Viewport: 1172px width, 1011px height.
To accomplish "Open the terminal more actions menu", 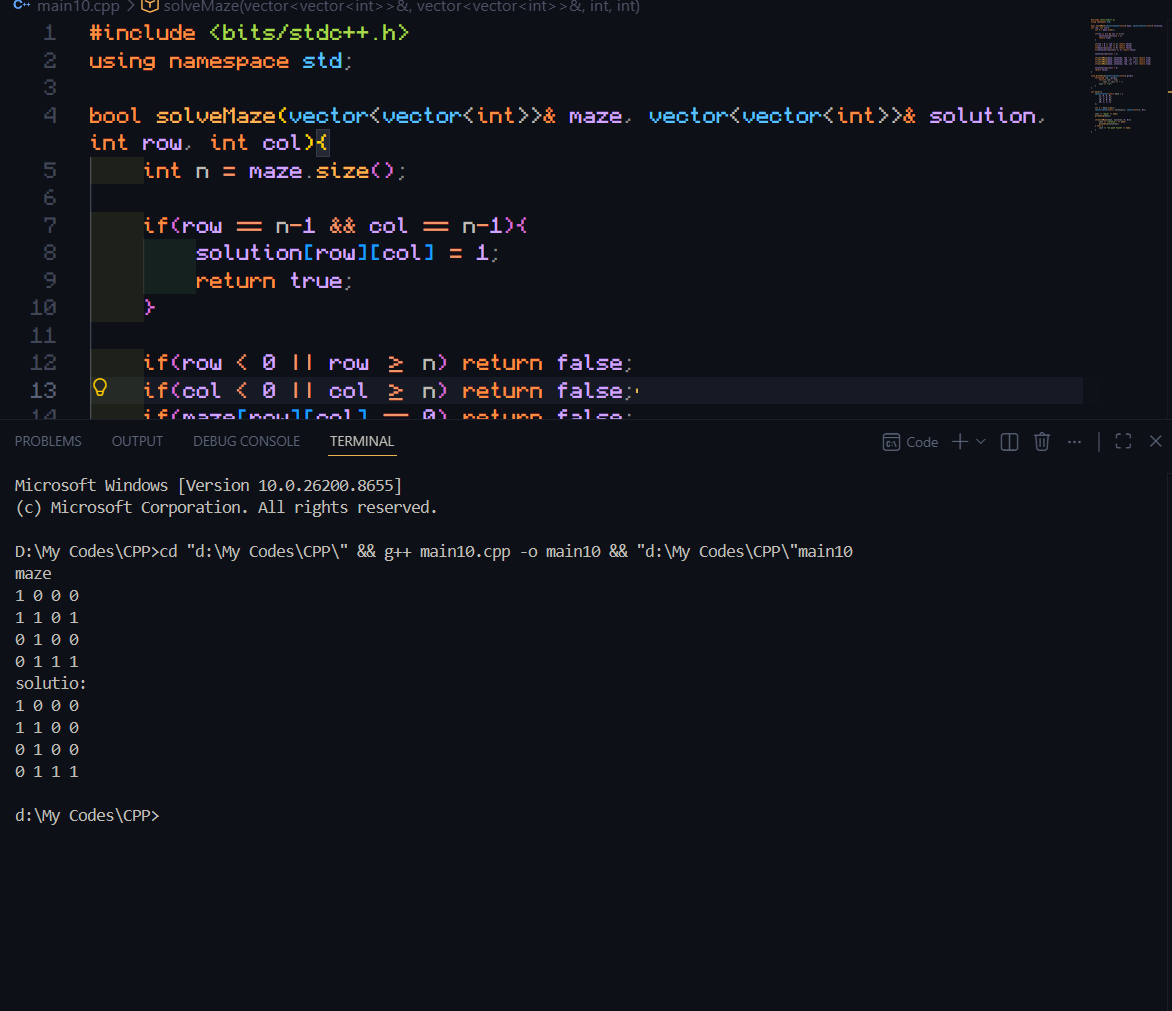I will pos(1074,442).
